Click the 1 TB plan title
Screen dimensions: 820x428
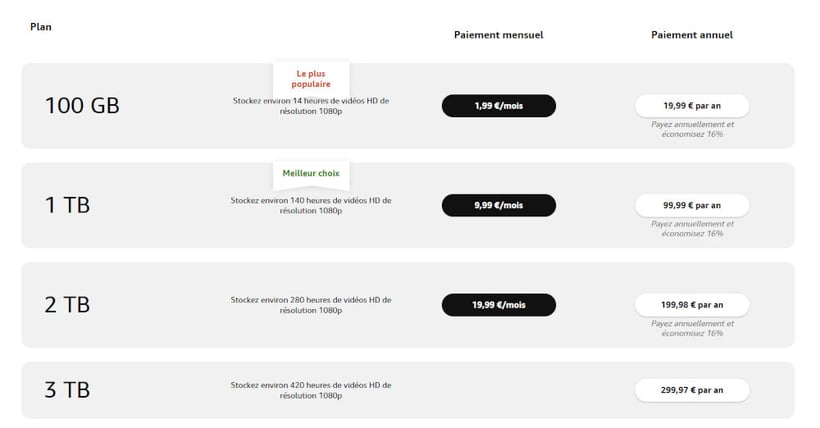click(x=67, y=205)
